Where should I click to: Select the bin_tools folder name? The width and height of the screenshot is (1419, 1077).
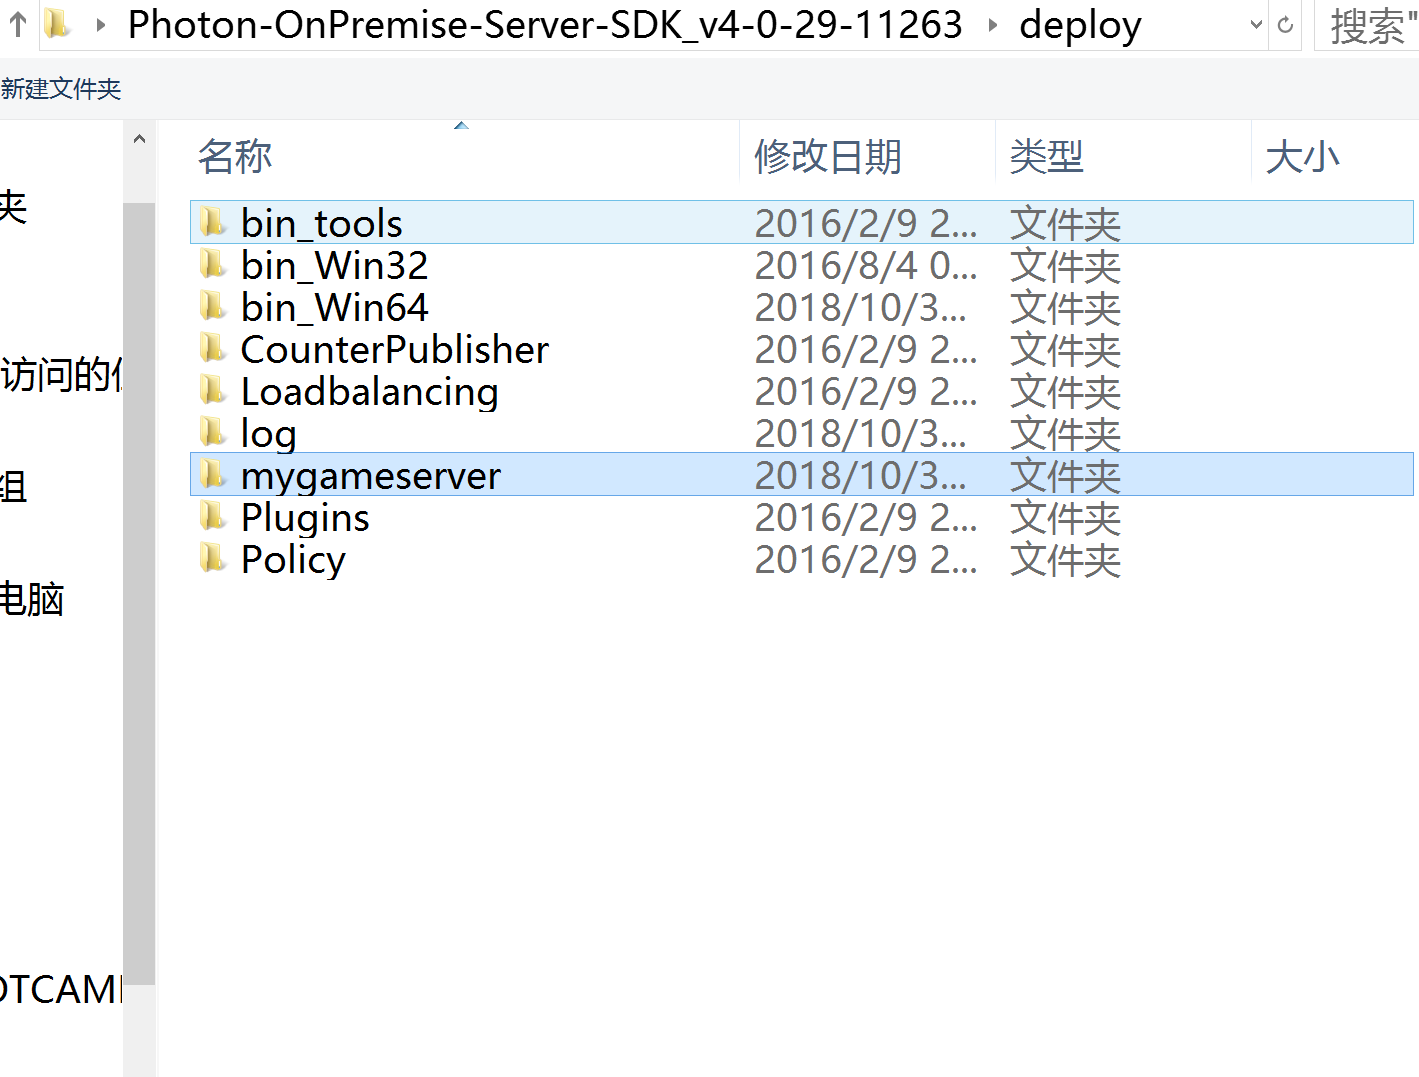(x=321, y=224)
